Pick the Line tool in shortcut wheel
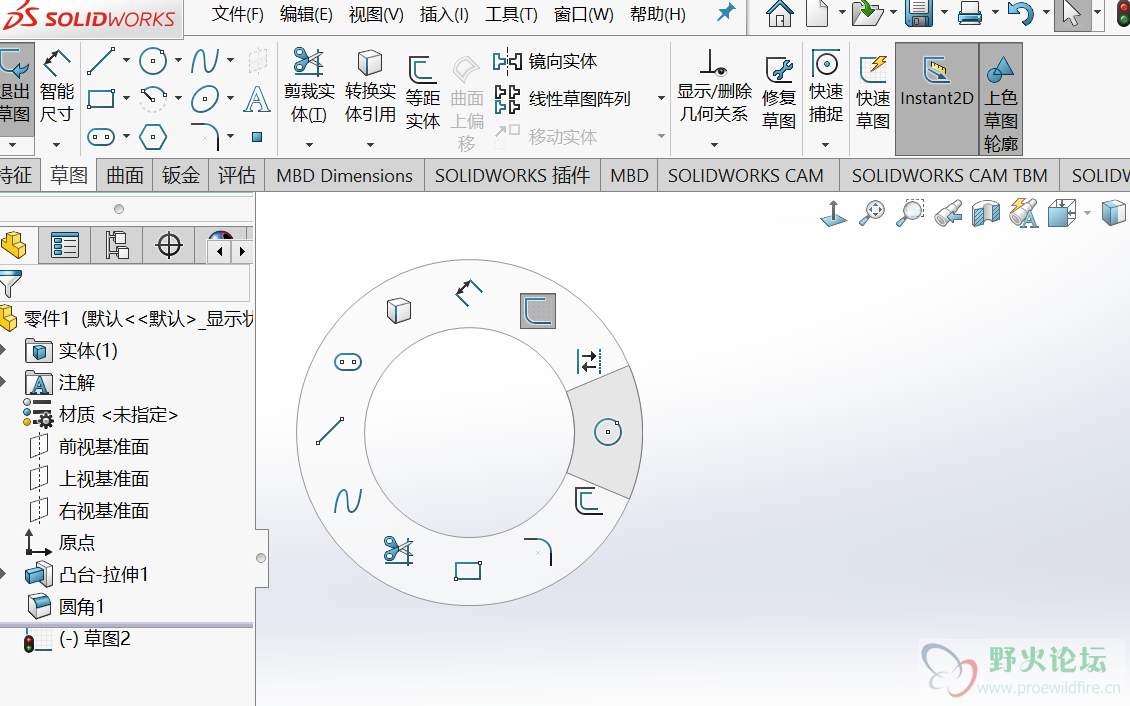 coord(330,431)
